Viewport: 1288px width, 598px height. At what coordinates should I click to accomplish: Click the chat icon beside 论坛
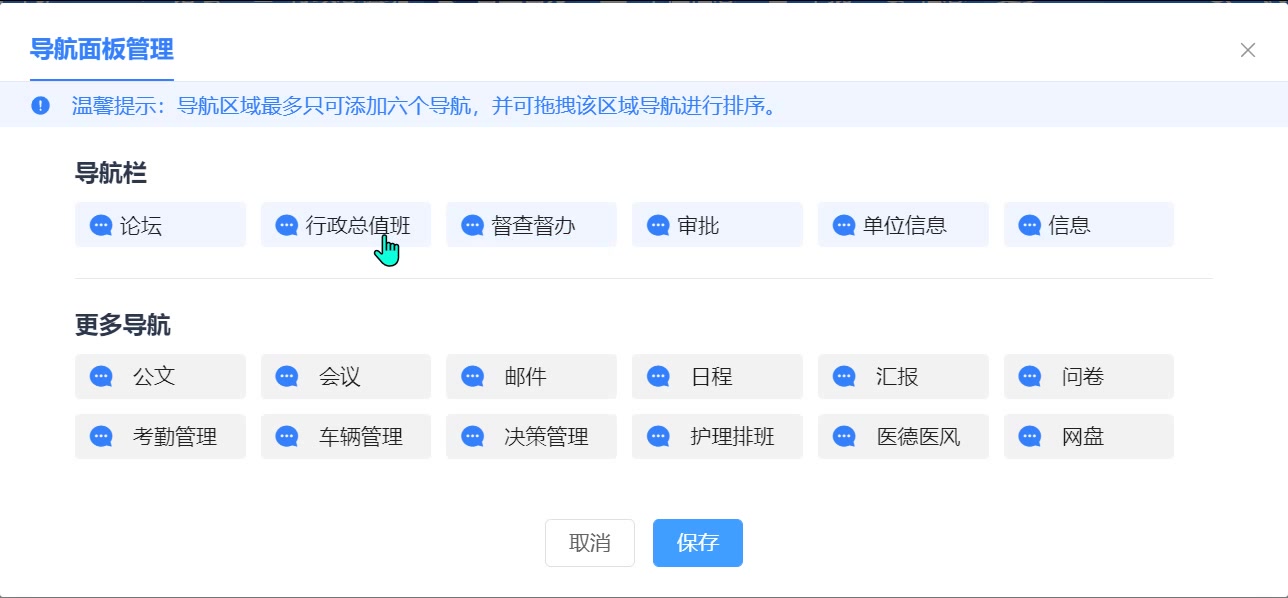100,226
